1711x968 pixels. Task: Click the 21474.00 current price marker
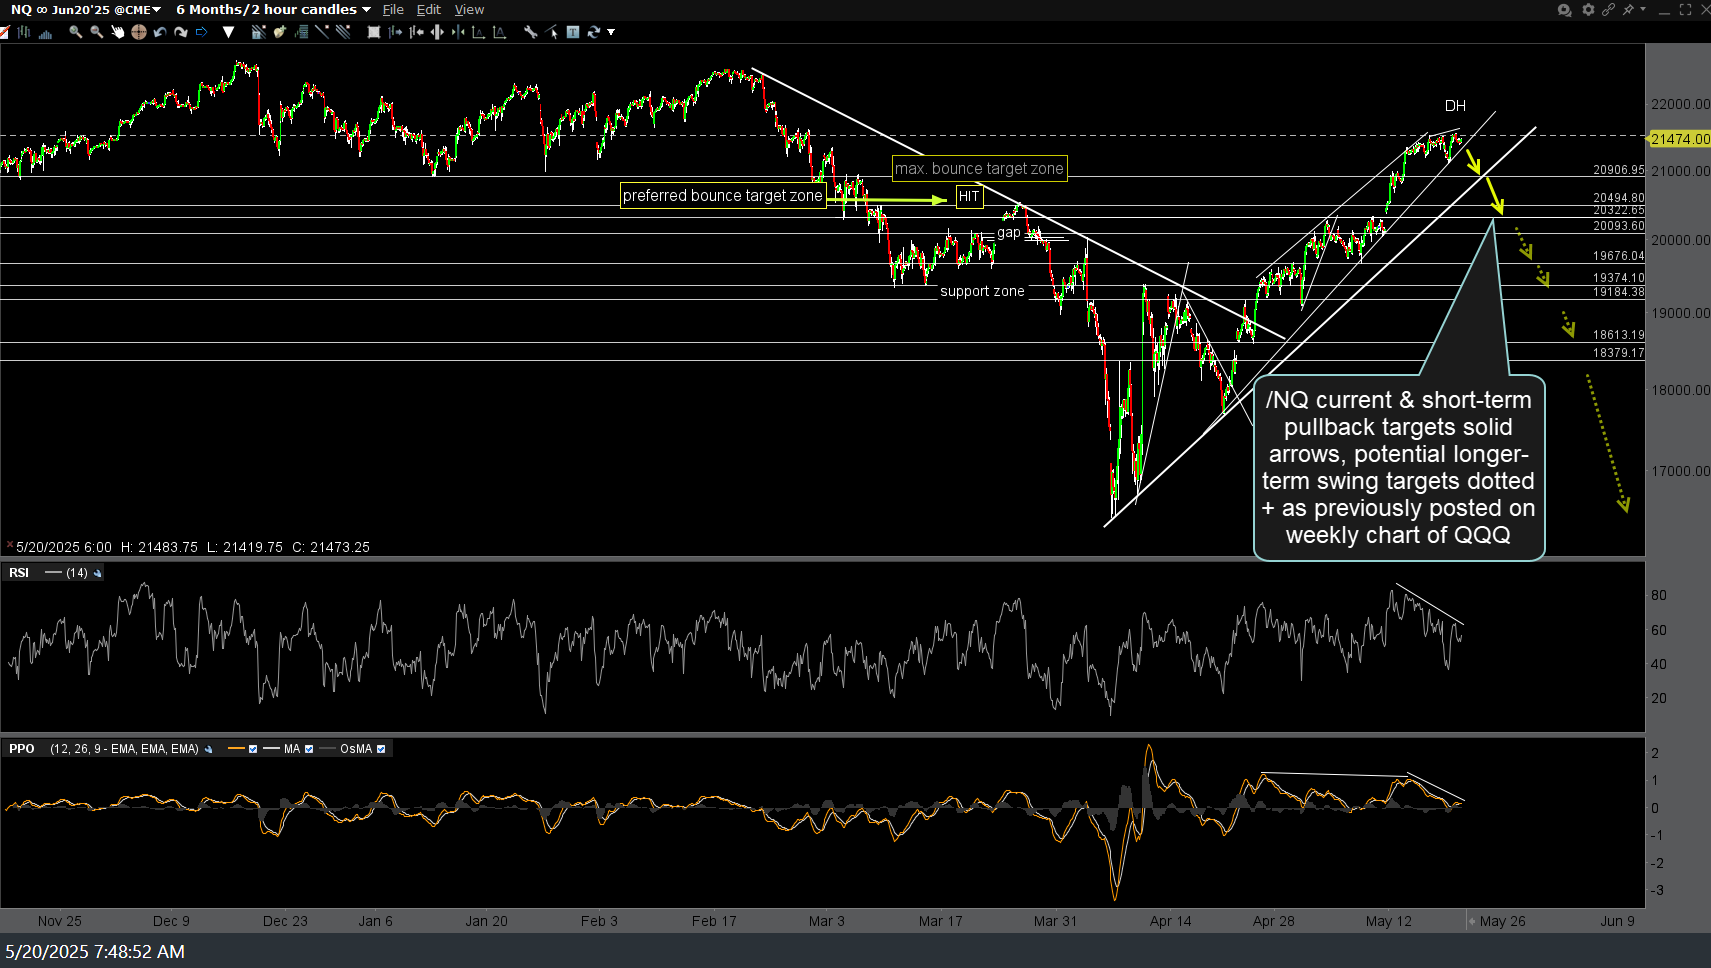pyautogui.click(x=1679, y=139)
